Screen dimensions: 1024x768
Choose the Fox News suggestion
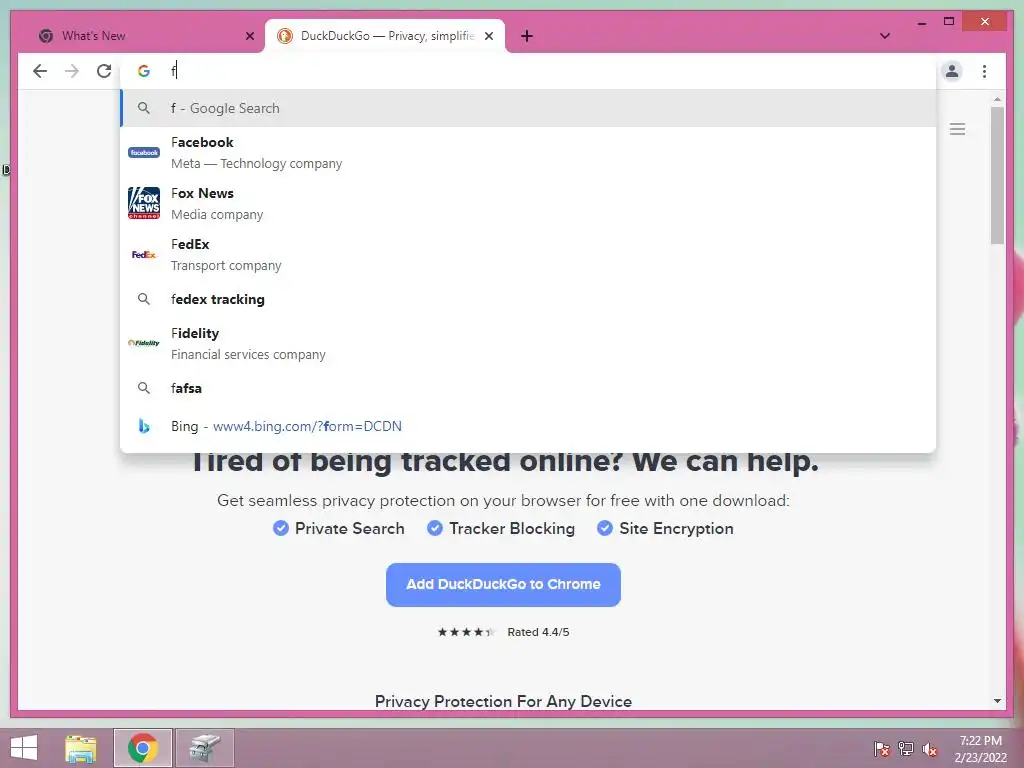528,204
